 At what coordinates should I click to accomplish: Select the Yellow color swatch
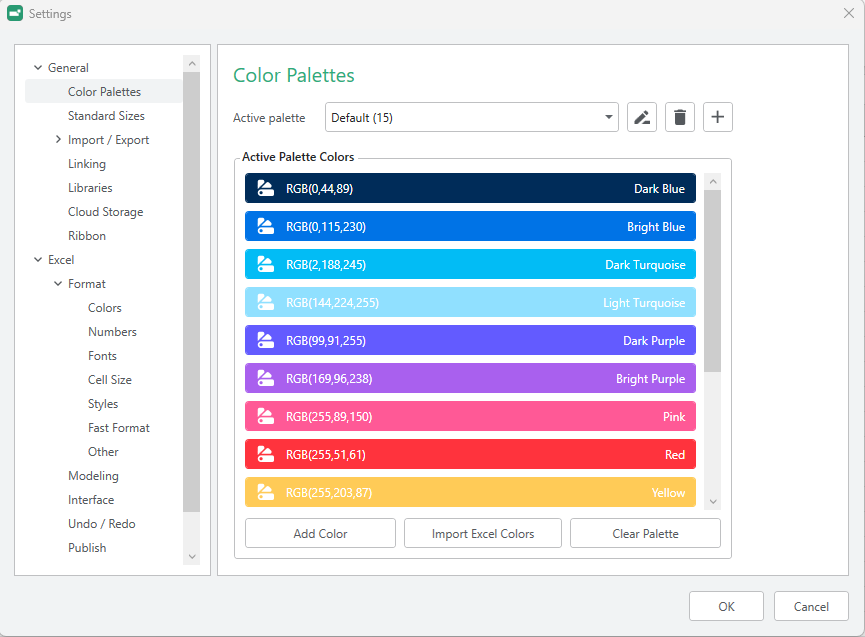click(470, 493)
